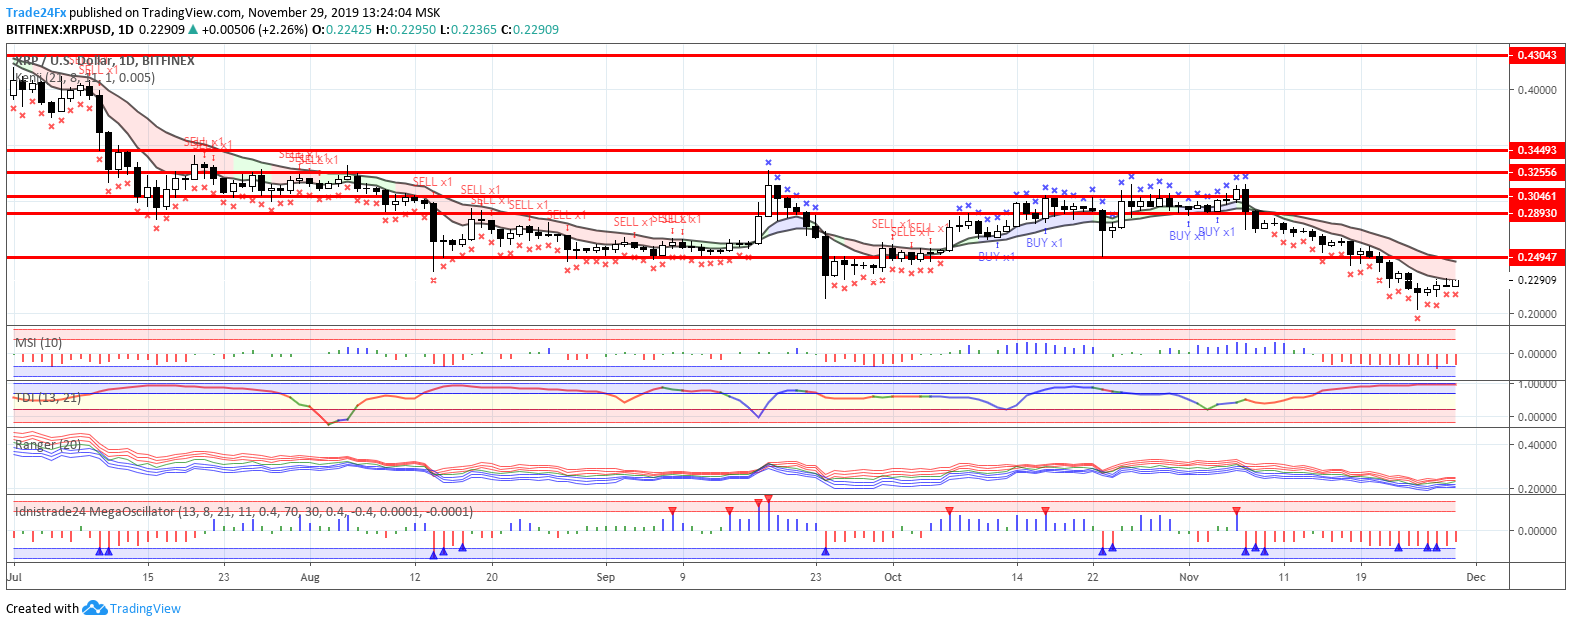The image size is (1572, 626).
Task: Select the 0.24947 red price label
Action: [1537, 257]
